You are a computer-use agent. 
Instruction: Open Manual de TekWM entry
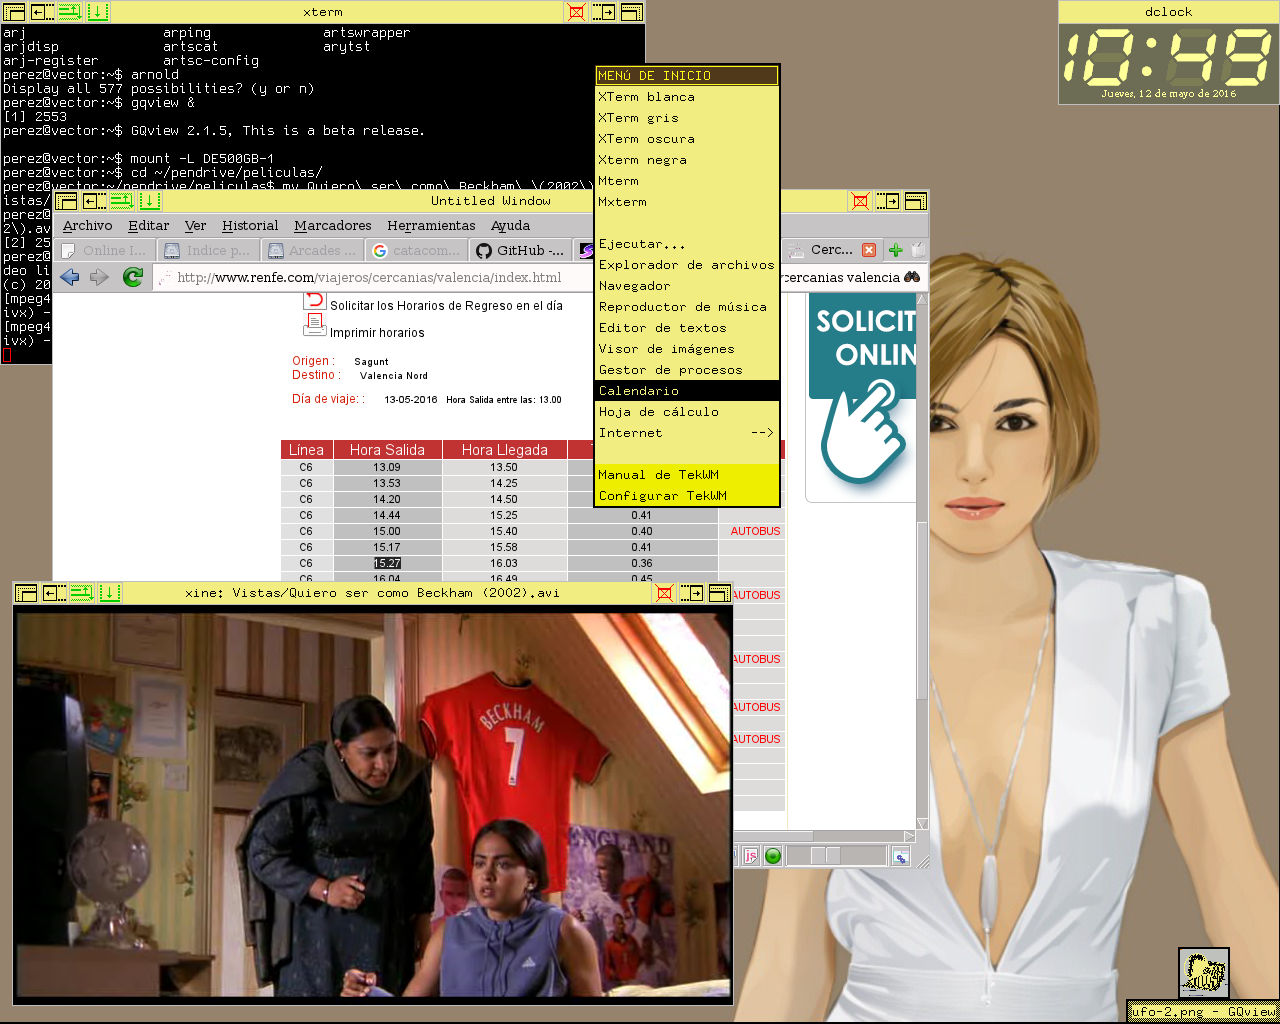(686, 475)
